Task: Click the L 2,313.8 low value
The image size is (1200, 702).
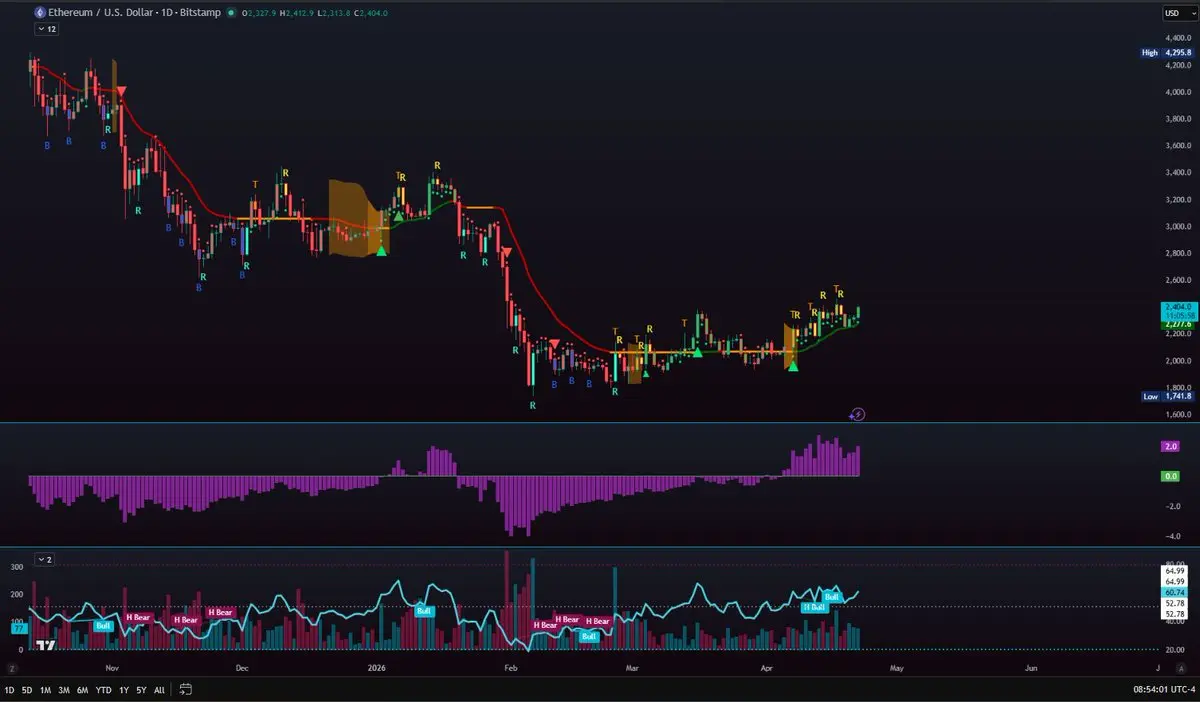Action: pyautogui.click(x=332, y=13)
